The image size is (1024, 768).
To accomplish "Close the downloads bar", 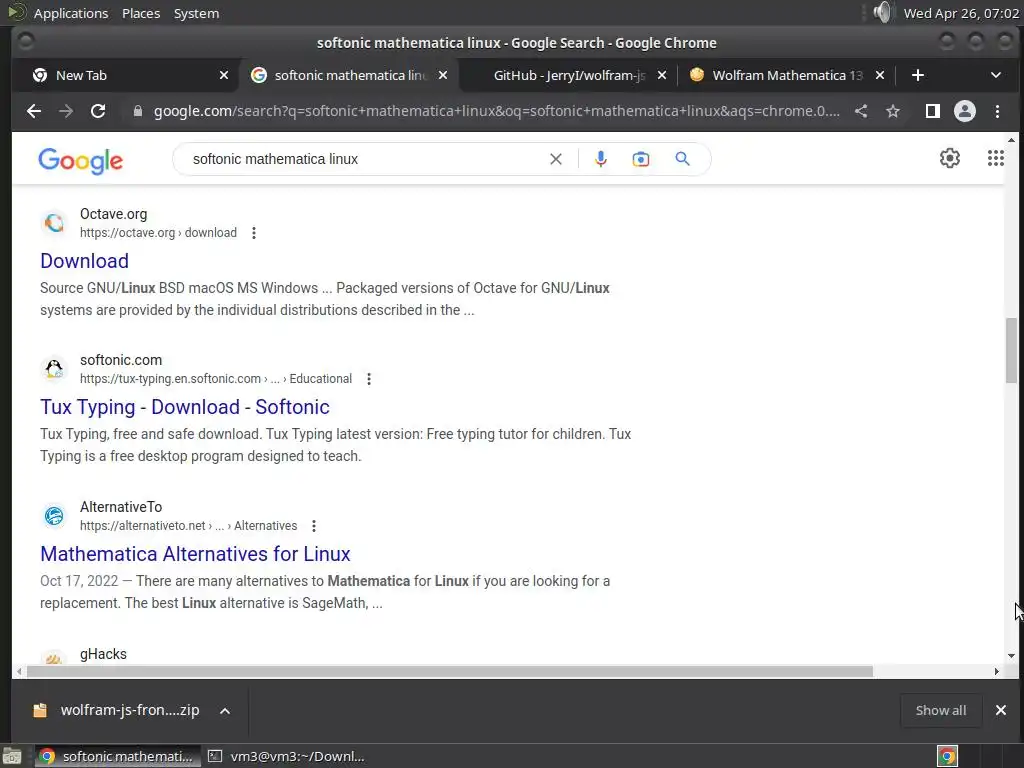I will pos(1000,710).
